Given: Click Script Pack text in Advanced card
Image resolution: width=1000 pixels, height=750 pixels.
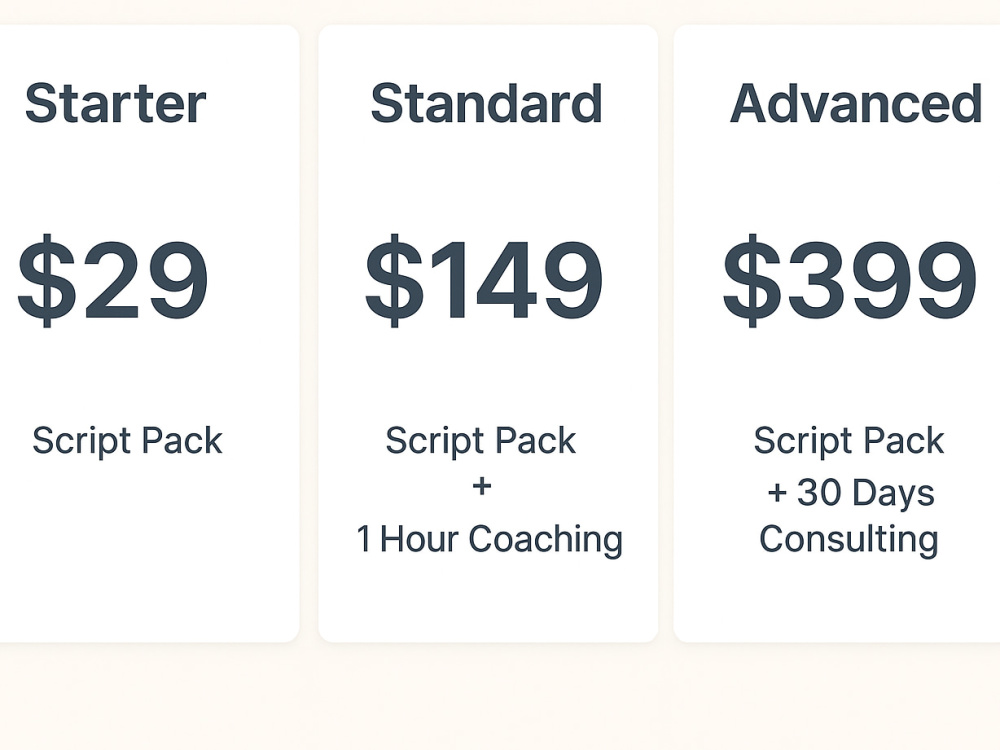Looking at the screenshot, I should 849,441.
